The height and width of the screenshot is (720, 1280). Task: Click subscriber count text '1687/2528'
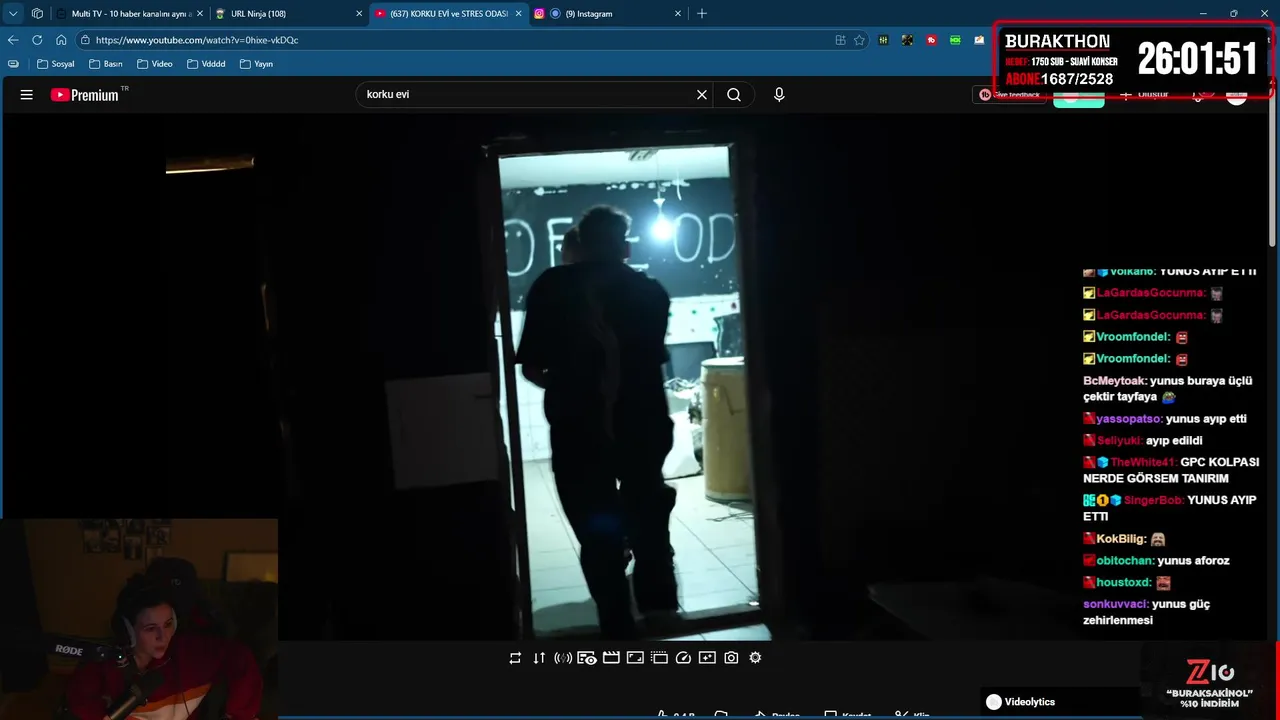tap(1077, 79)
